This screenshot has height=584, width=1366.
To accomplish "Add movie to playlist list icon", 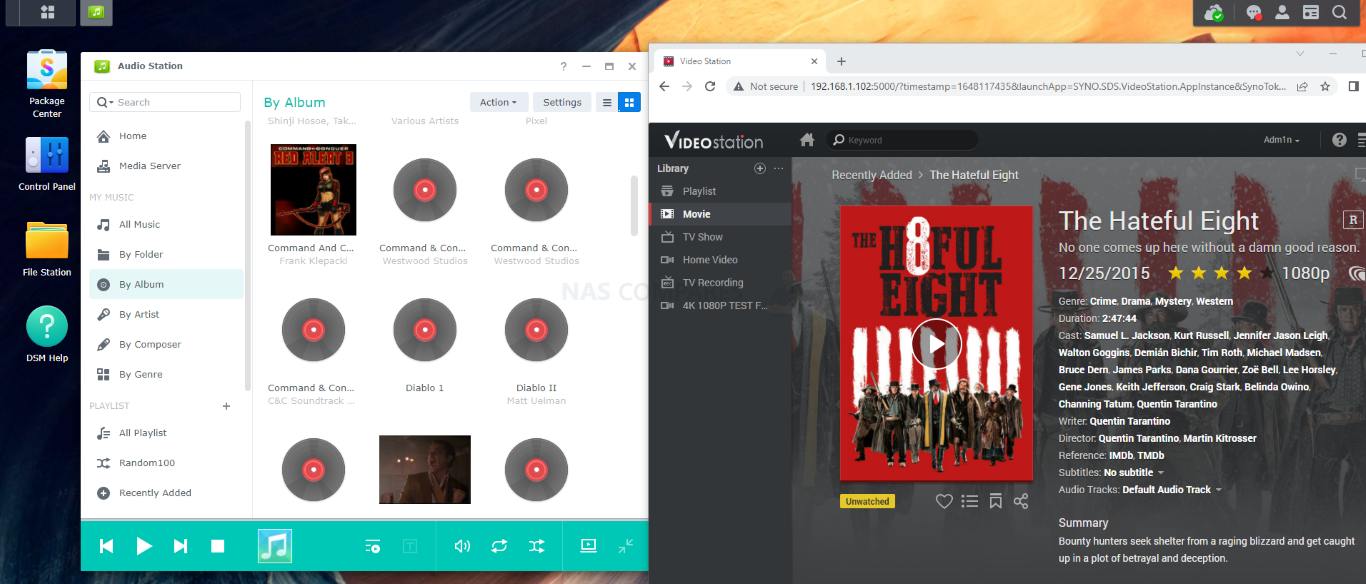I will pyautogui.click(x=970, y=501).
